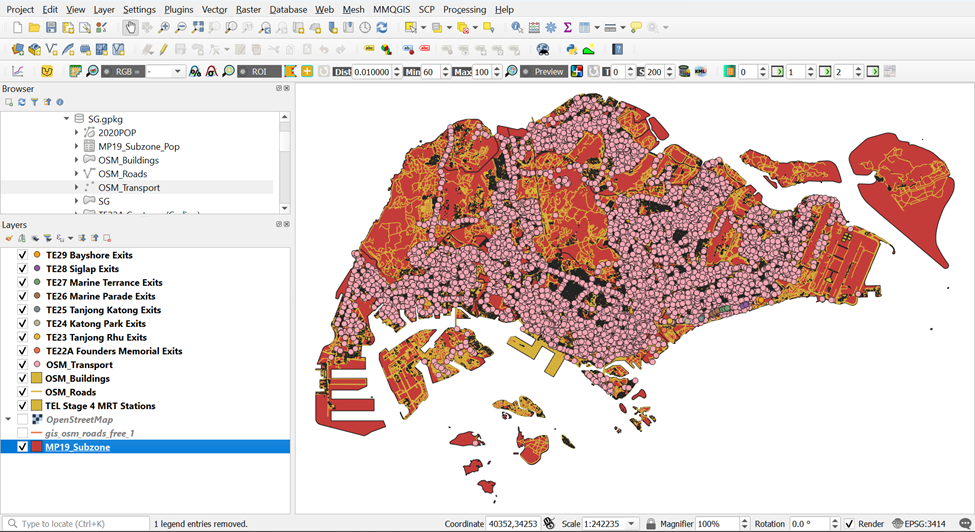Viewport: 975px width, 532px height.
Task: Open the Processing menu
Action: (464, 9)
